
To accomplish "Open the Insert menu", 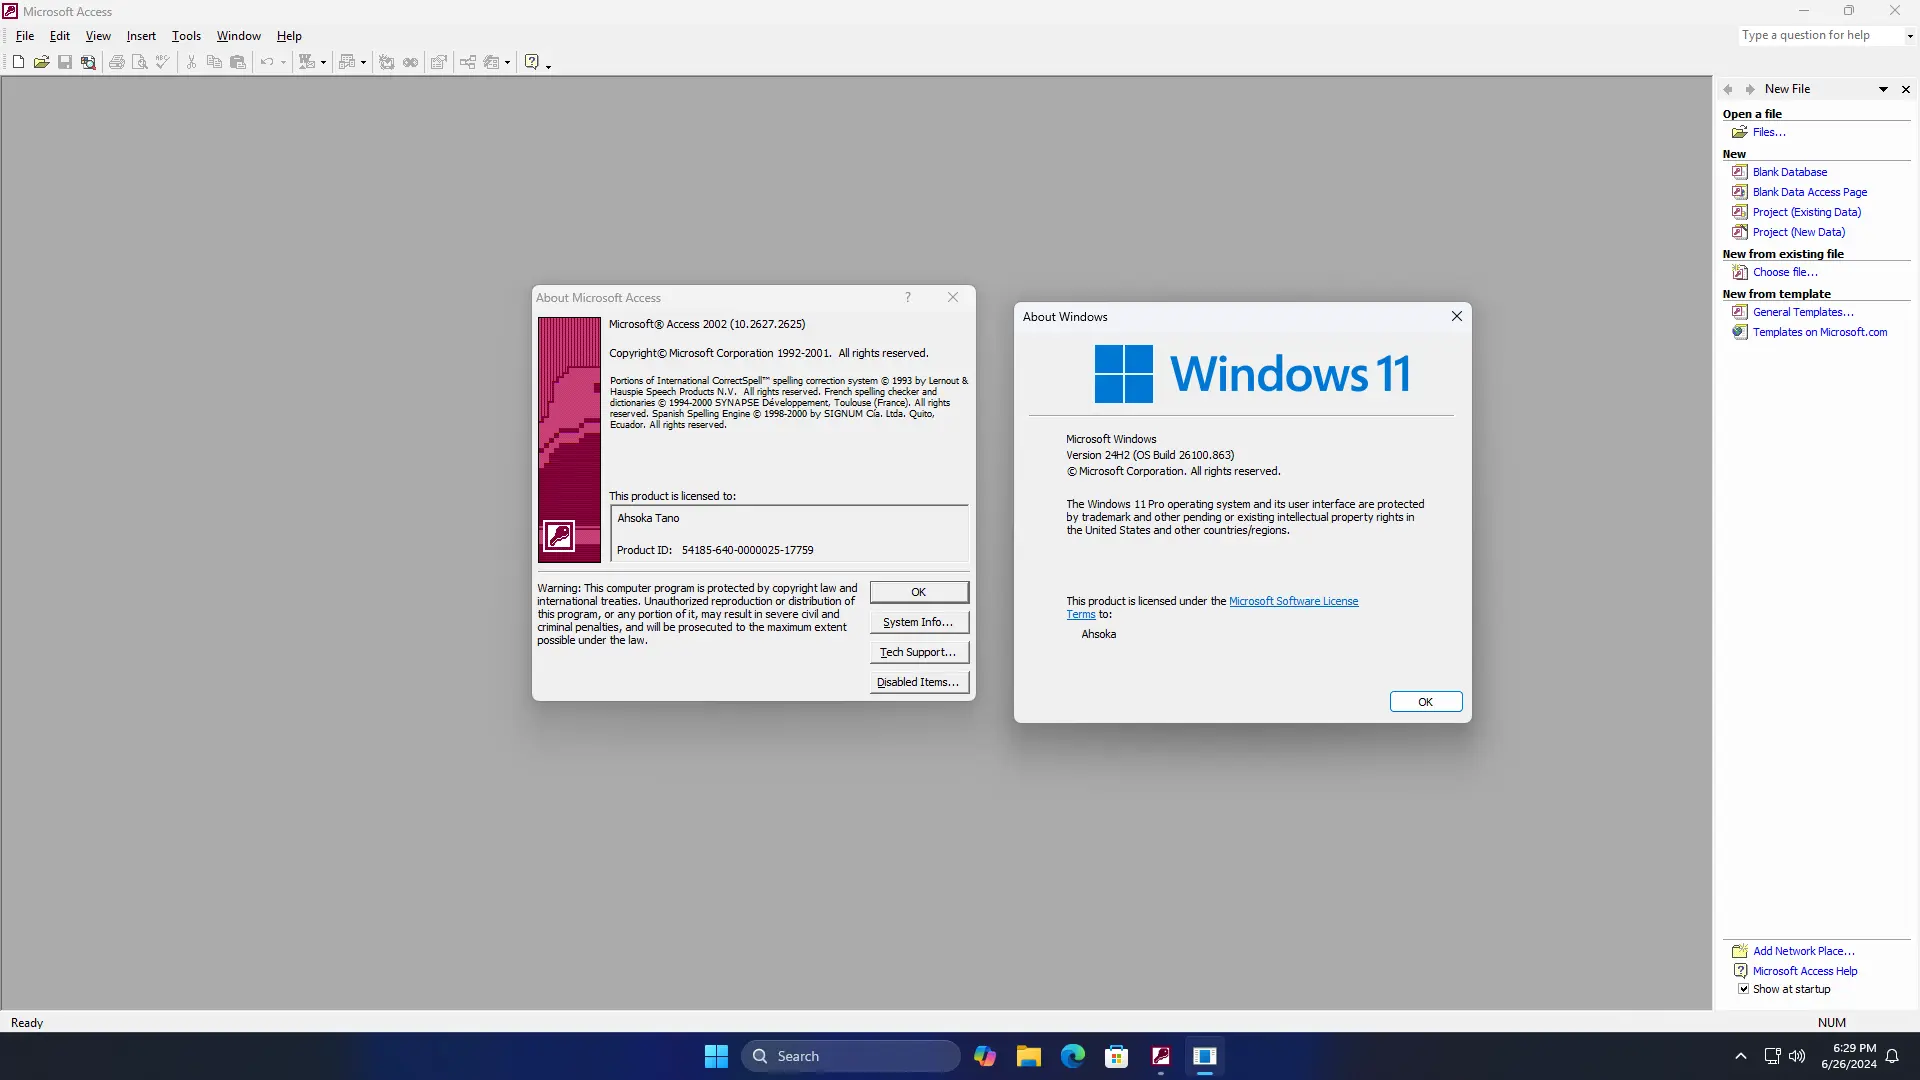I will pyautogui.click(x=141, y=36).
